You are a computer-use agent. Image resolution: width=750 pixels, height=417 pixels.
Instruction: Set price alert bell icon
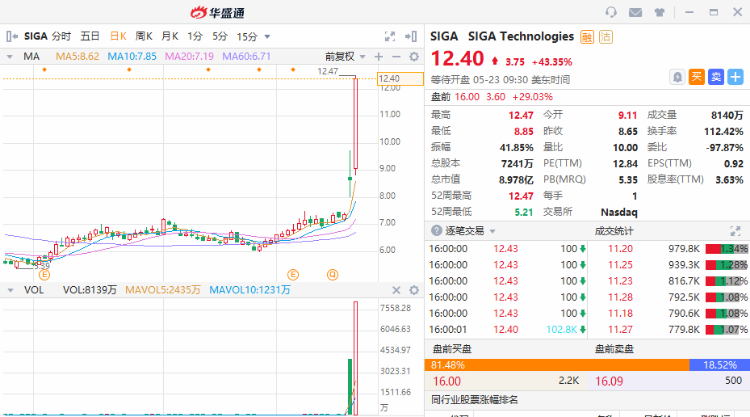point(677,77)
